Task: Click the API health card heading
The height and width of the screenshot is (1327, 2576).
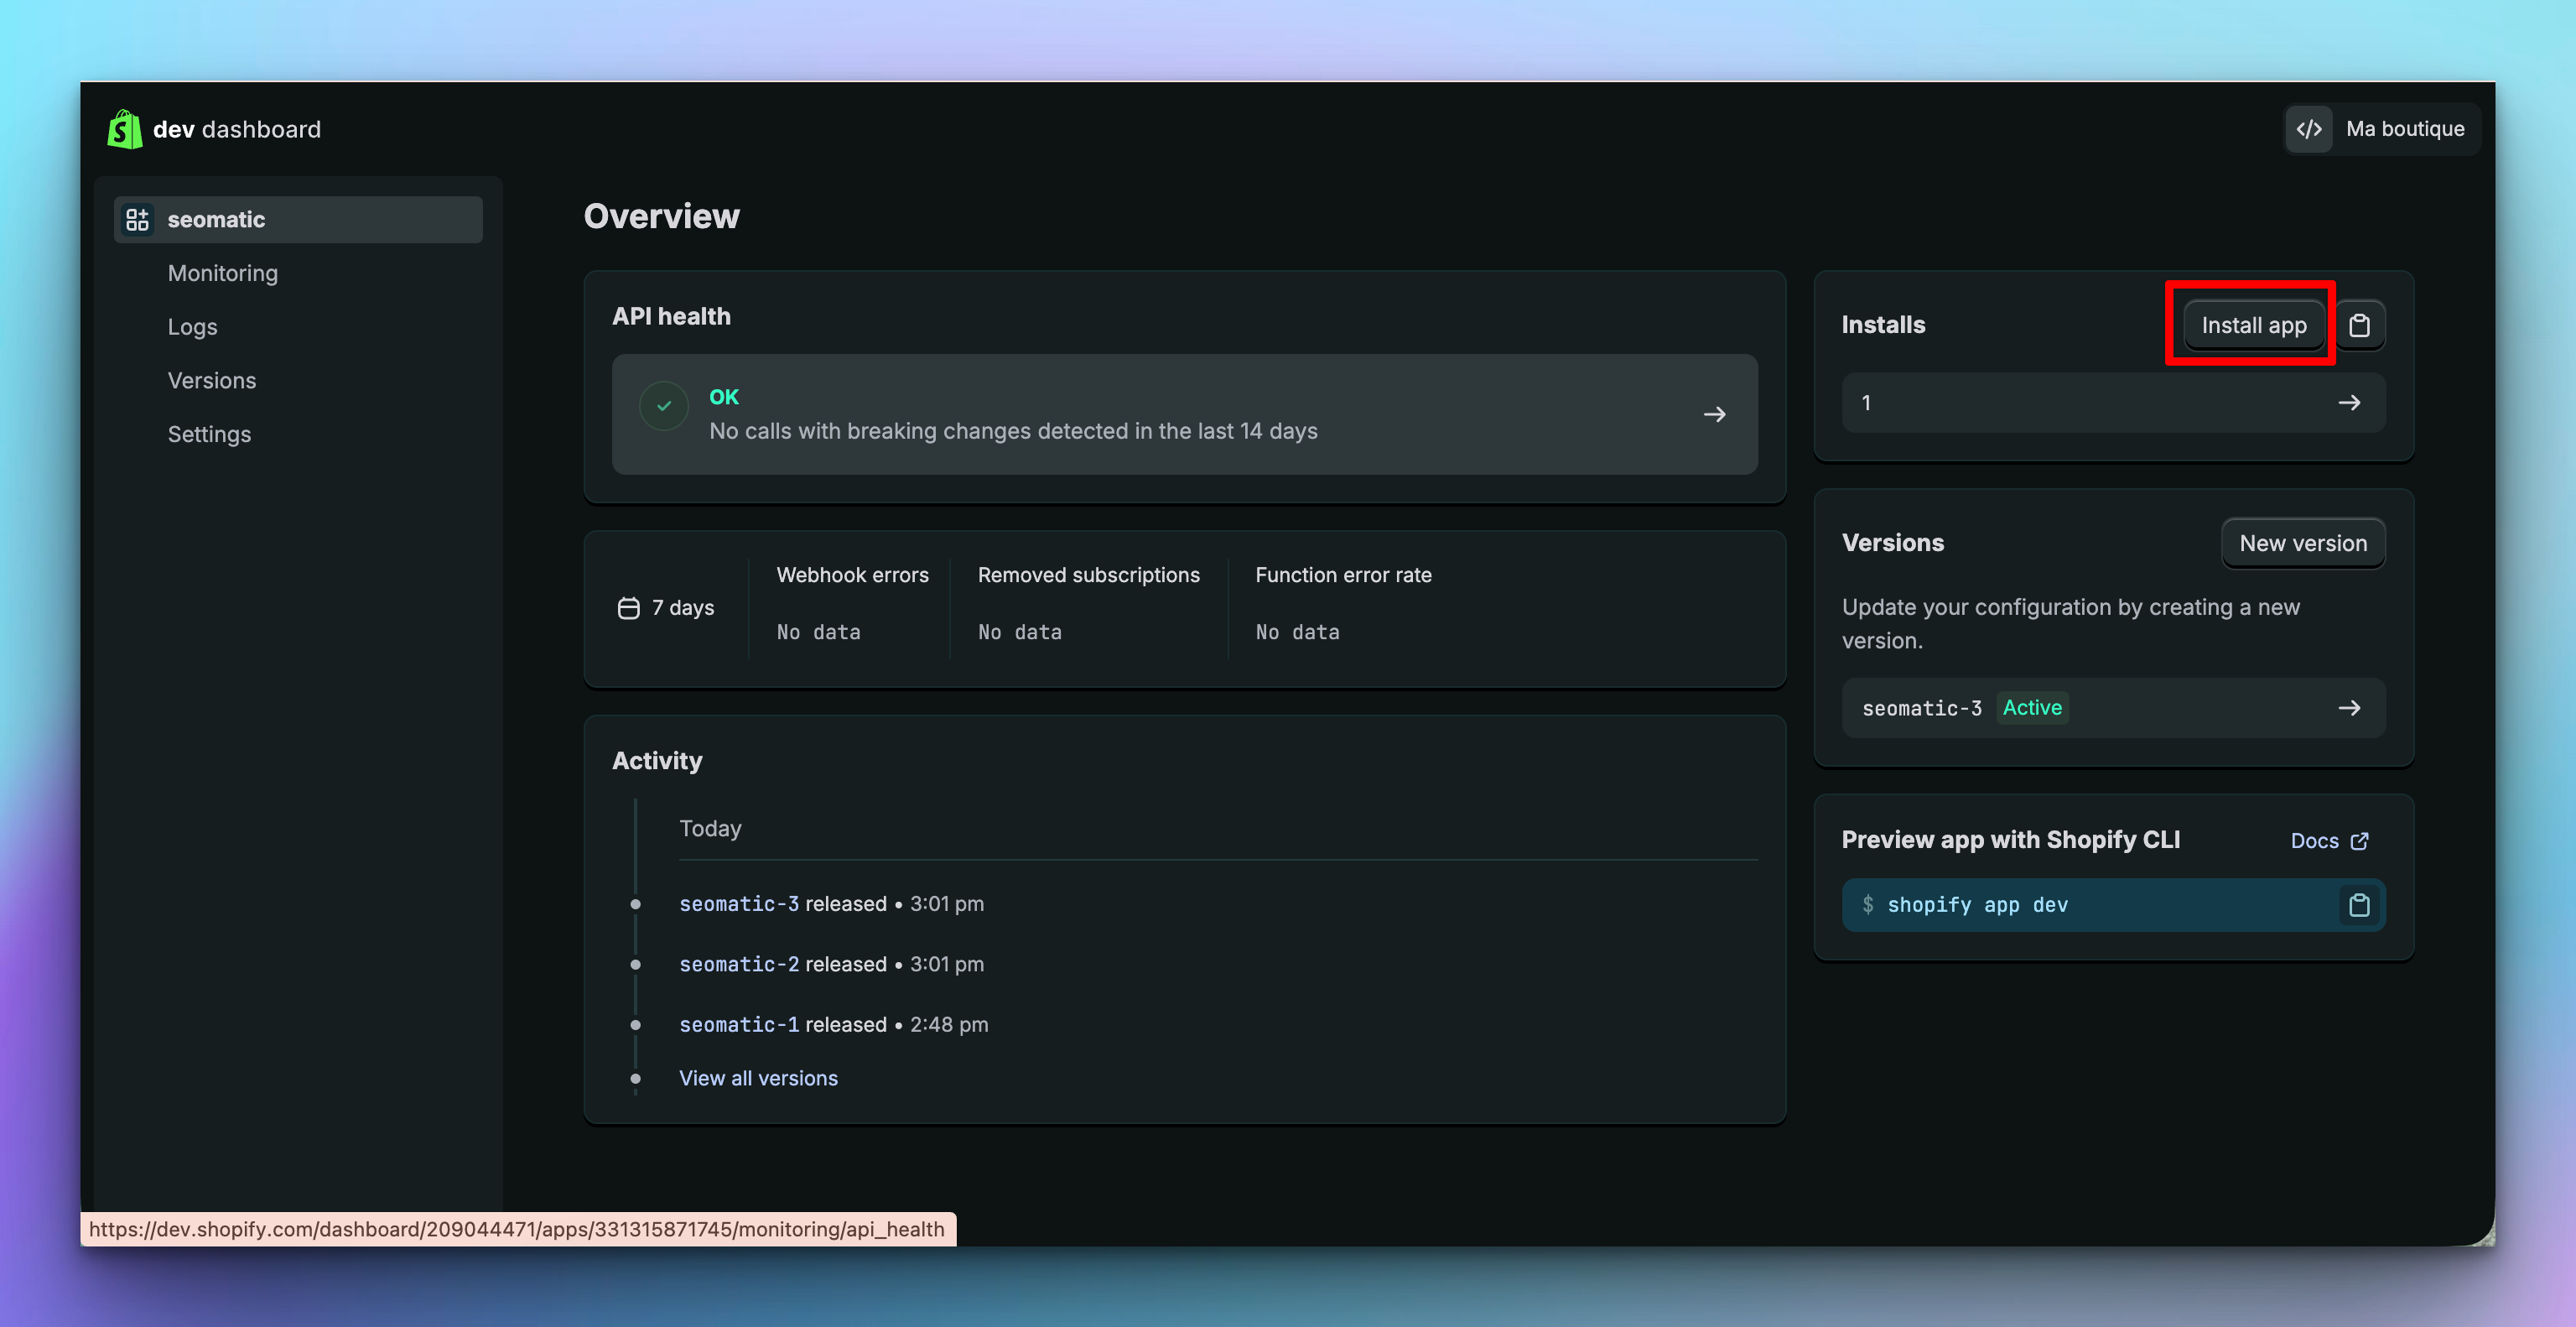Action: 671,316
